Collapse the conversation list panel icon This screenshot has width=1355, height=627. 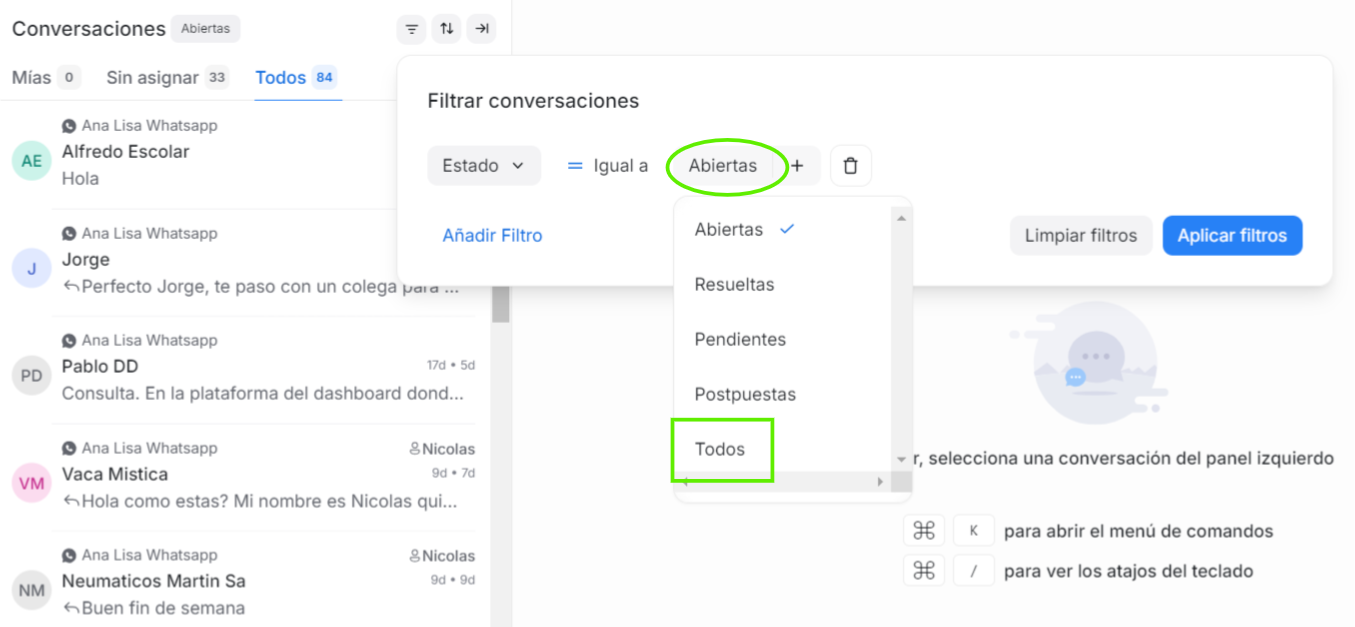pos(482,29)
